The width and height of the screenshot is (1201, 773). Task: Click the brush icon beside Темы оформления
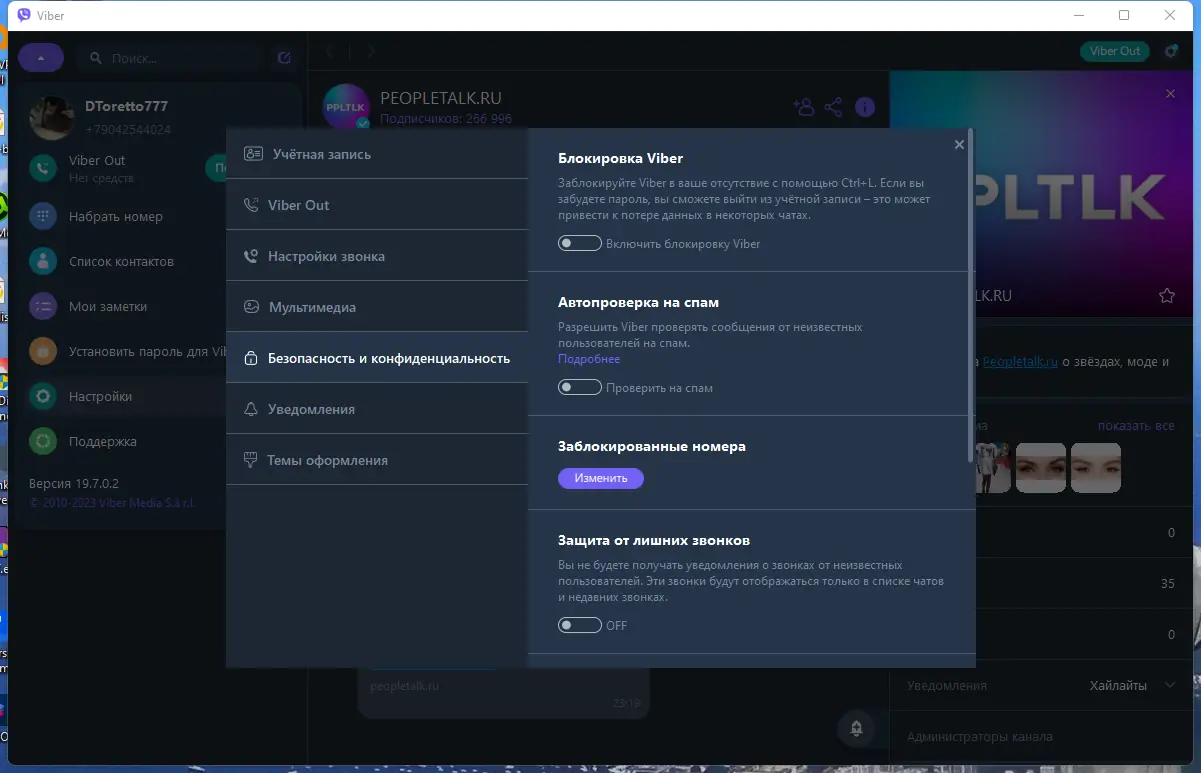pos(251,460)
